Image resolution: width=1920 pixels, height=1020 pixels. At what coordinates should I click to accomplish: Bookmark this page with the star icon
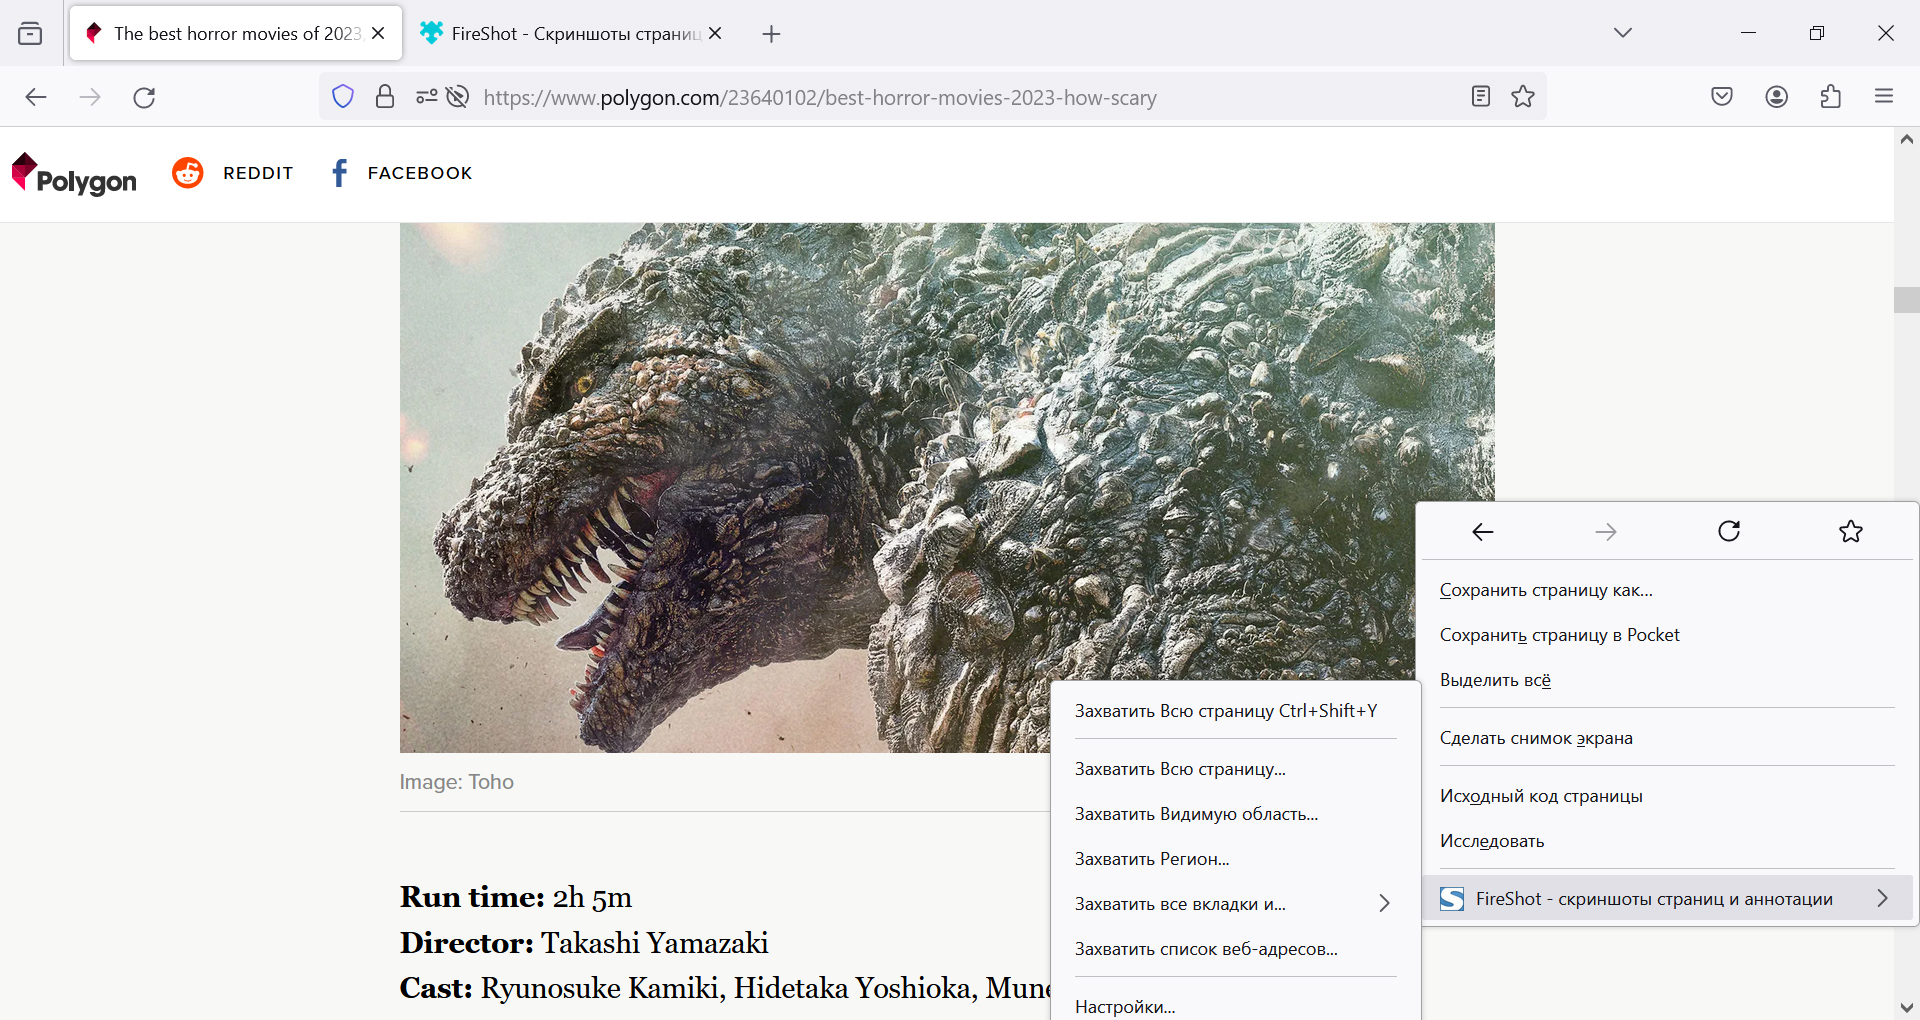click(x=1523, y=96)
